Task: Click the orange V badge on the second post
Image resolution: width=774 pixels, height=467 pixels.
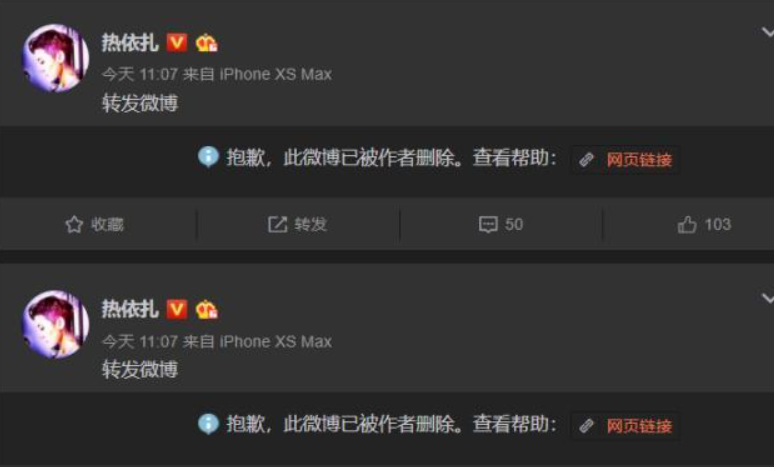Action: tap(176, 310)
